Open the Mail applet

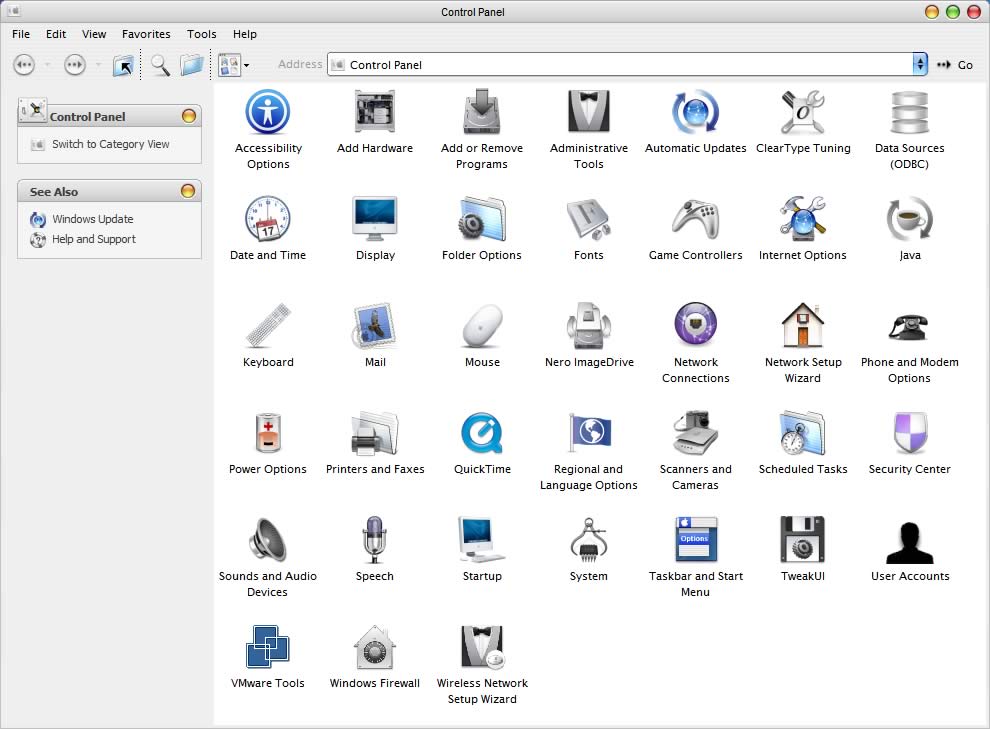375,326
